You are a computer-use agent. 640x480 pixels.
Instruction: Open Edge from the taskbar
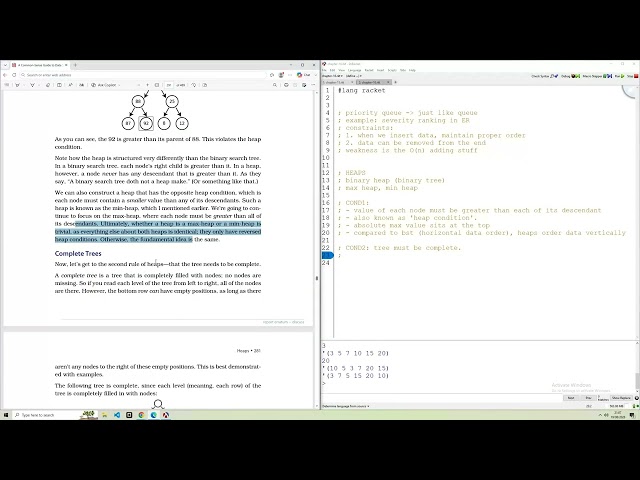pyautogui.click(x=153, y=415)
